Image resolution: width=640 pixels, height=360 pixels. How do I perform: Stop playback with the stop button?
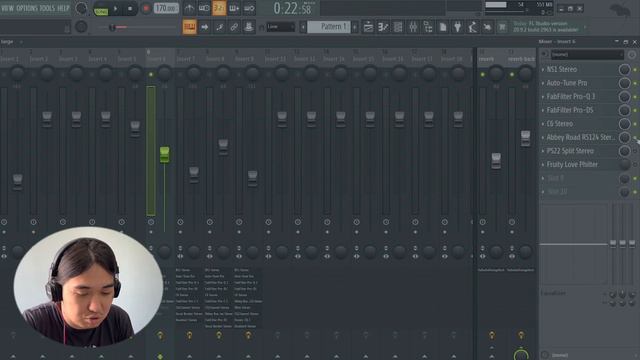coord(130,8)
